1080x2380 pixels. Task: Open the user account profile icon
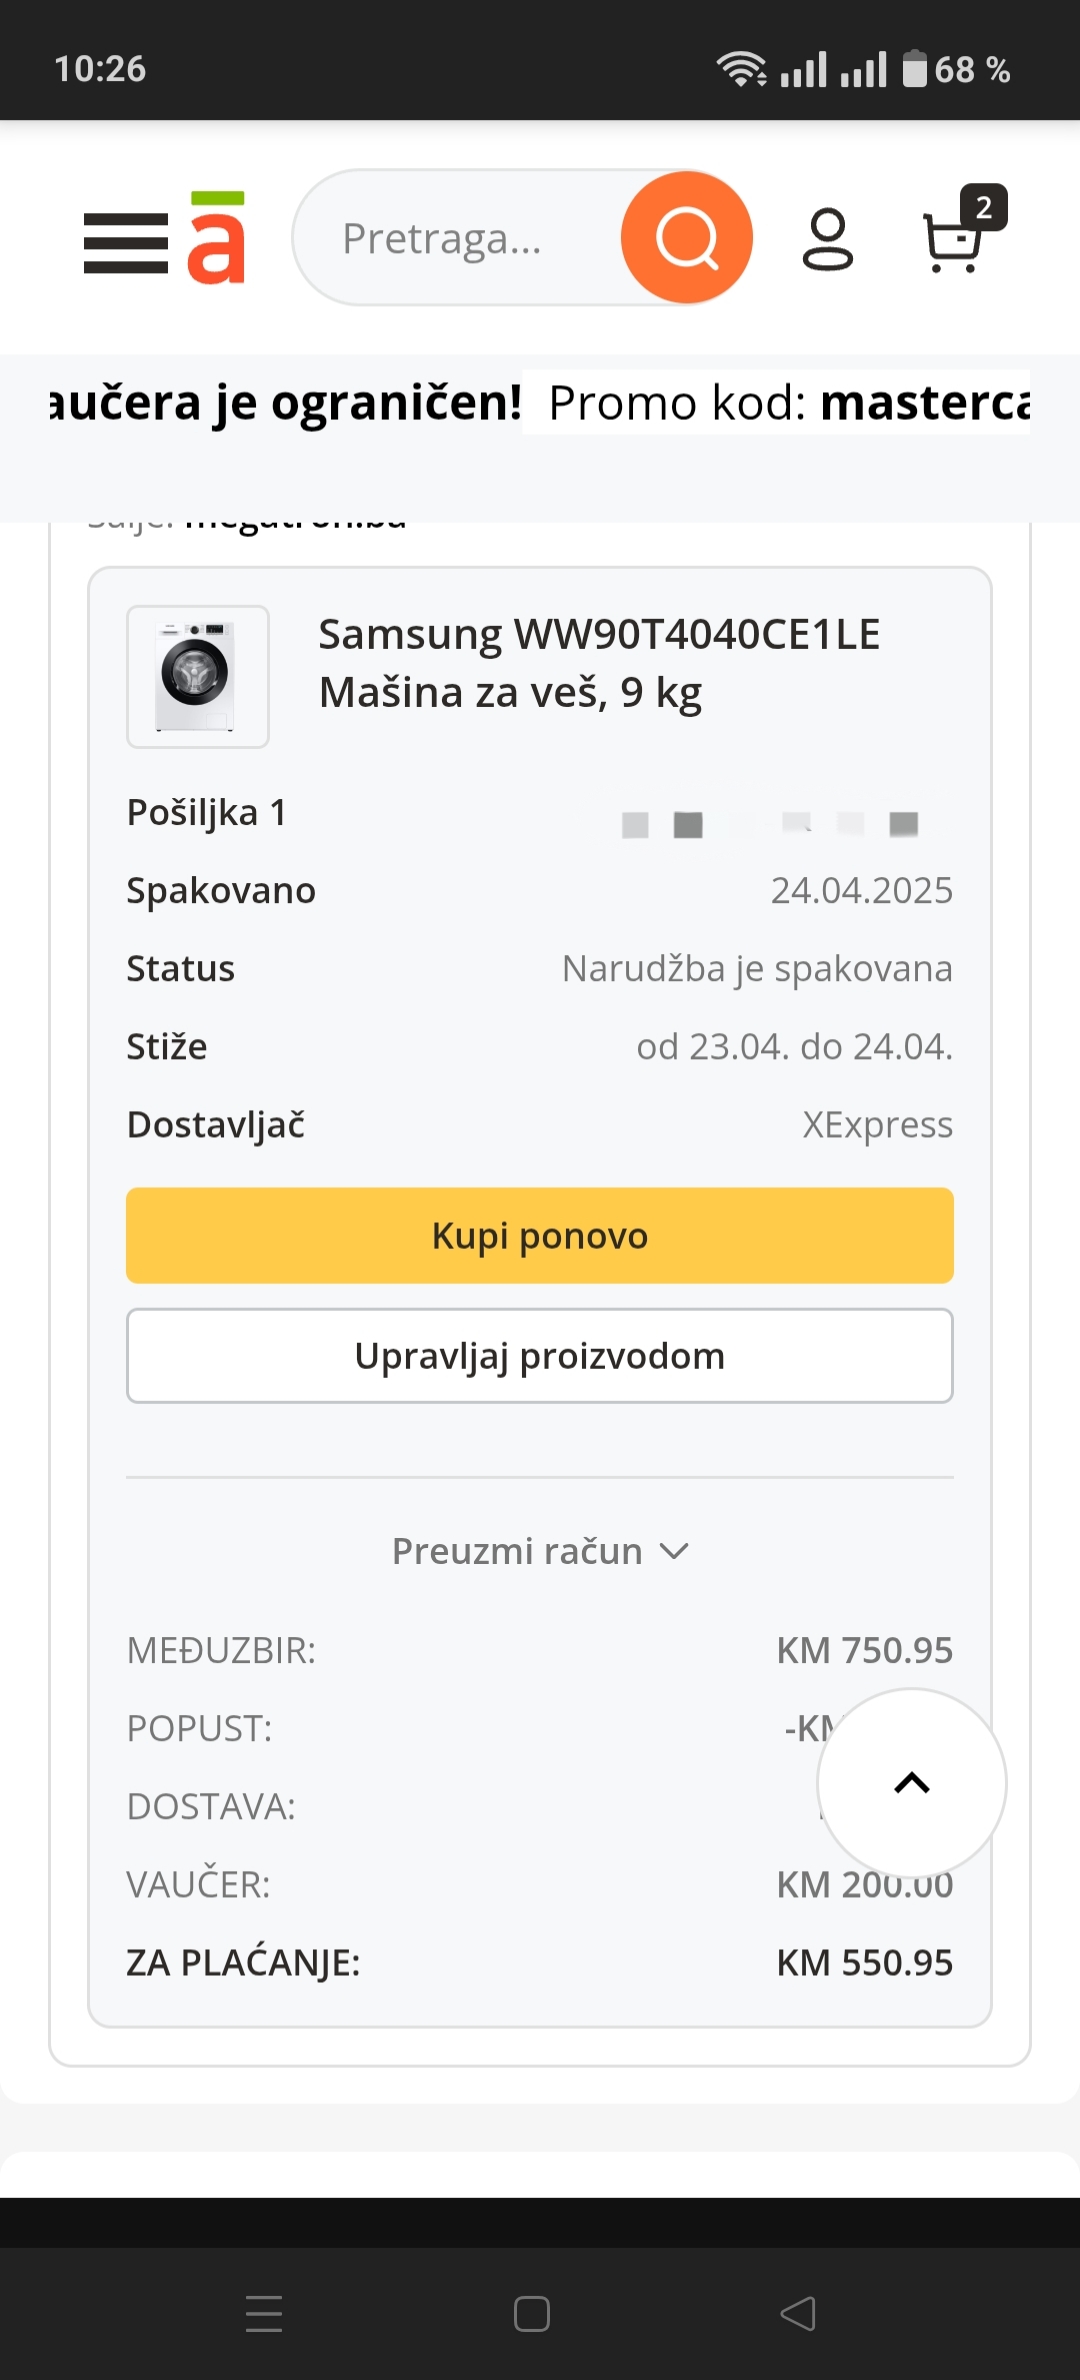828,240
